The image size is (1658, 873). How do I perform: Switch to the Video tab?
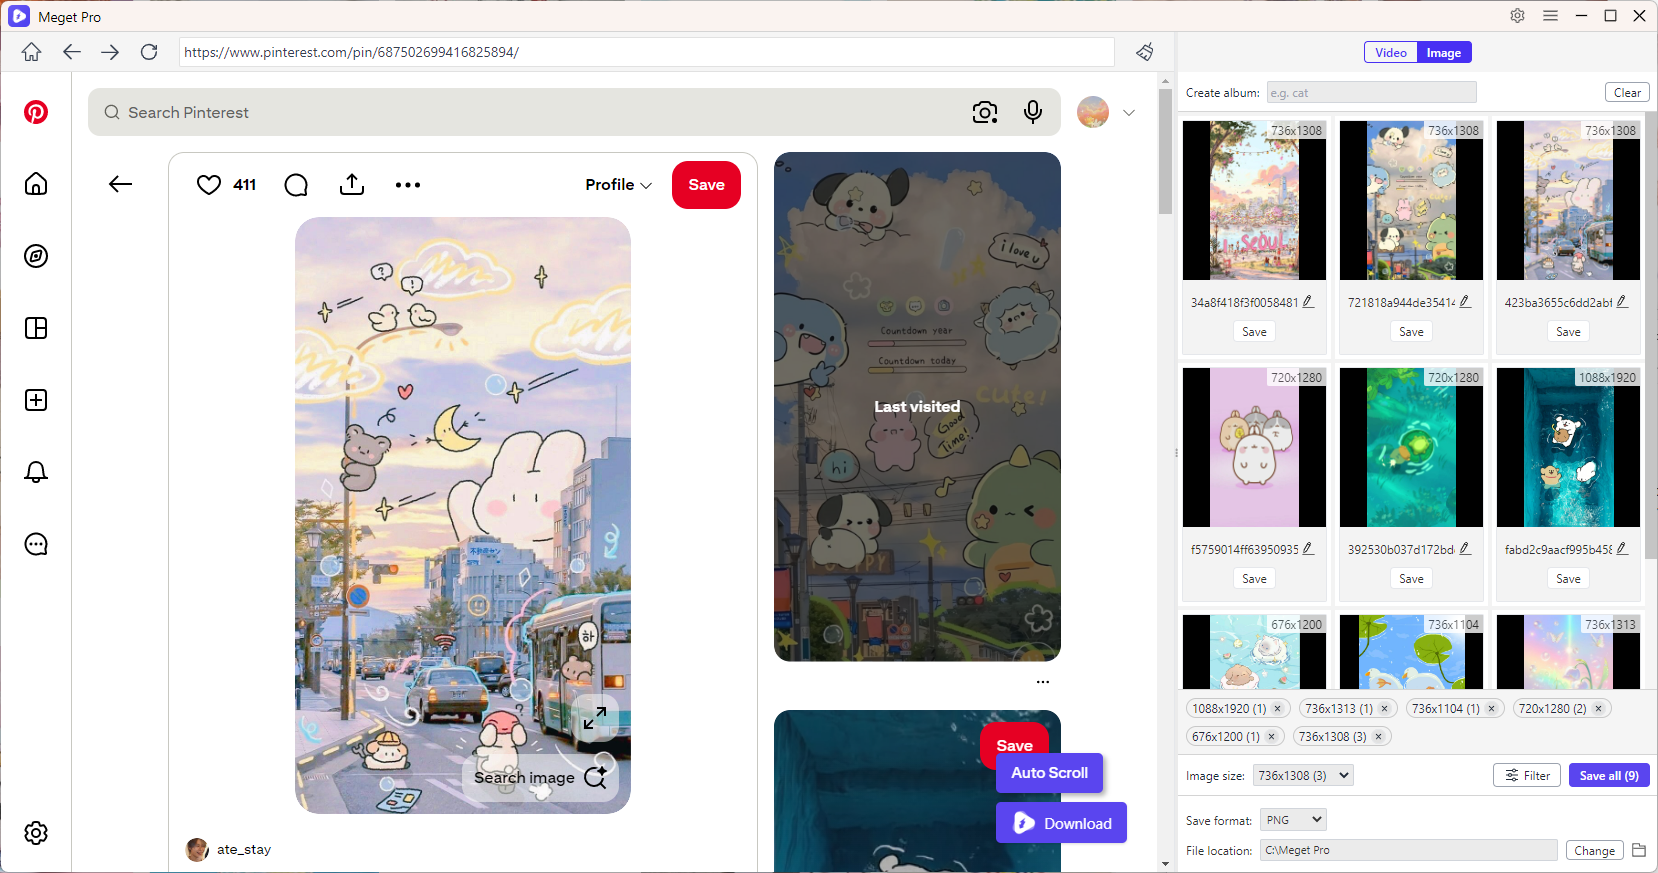1391,53
